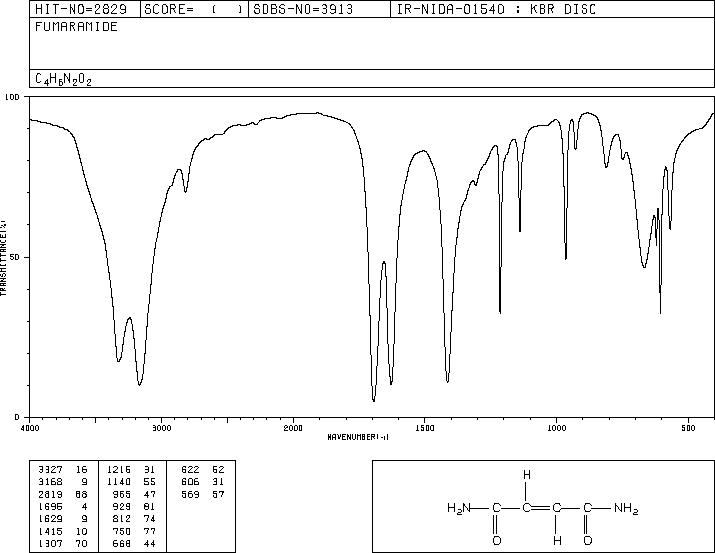Image resolution: width=715 pixels, height=553 pixels.
Task: Click the 1415 peak entry in table
Action: (x=51, y=532)
